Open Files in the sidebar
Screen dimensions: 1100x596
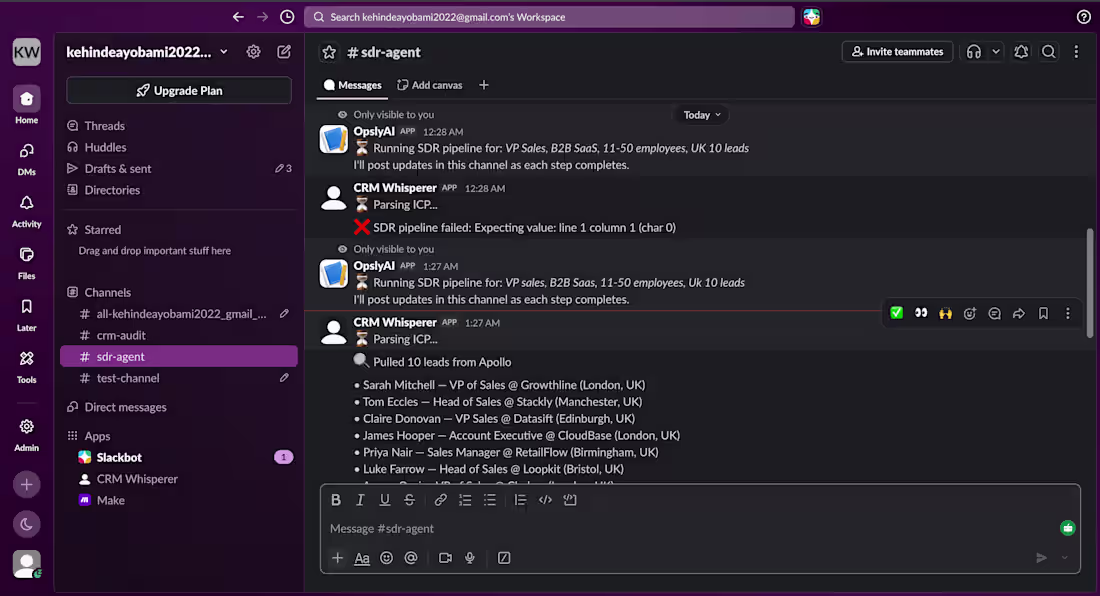(x=27, y=263)
